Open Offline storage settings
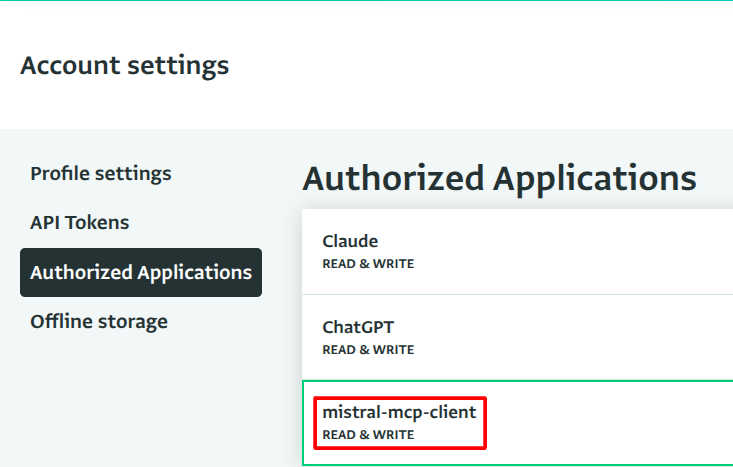 99,322
